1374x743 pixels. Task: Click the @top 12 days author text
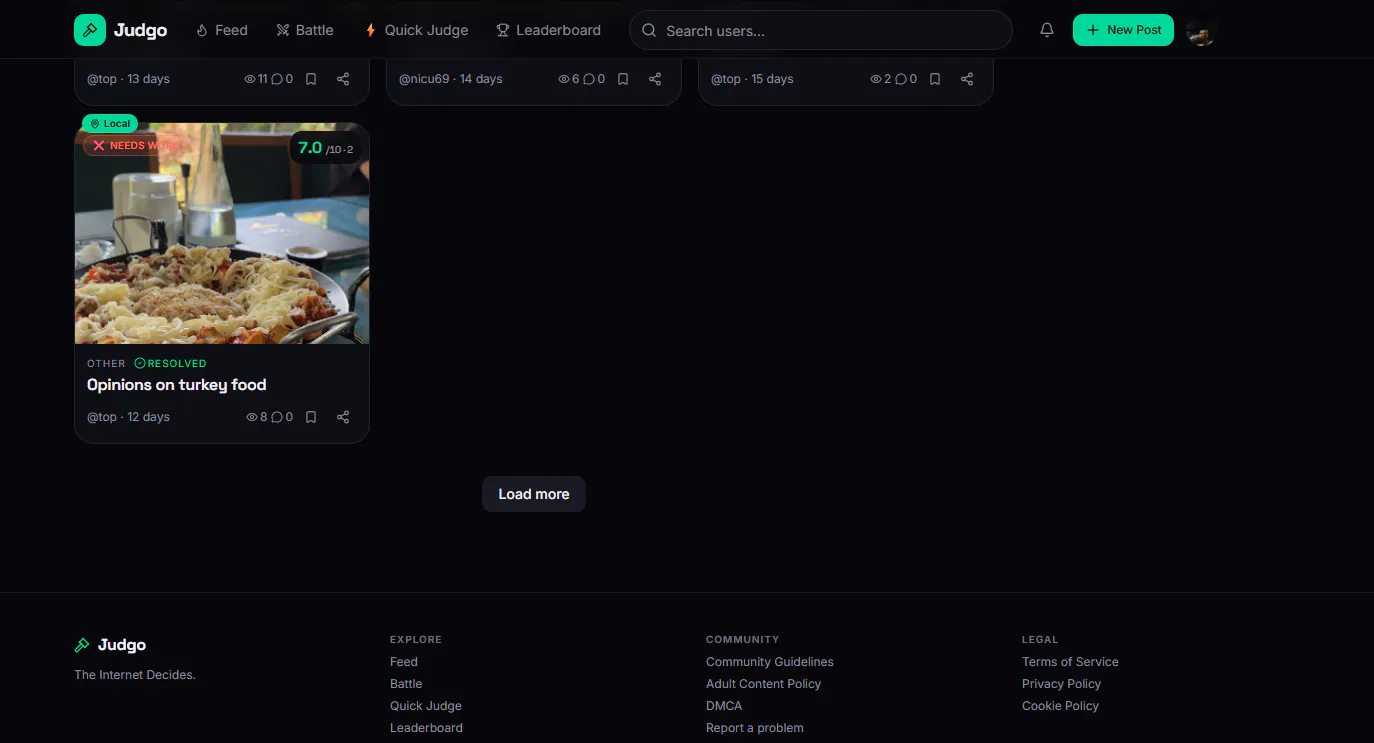[x=128, y=417]
